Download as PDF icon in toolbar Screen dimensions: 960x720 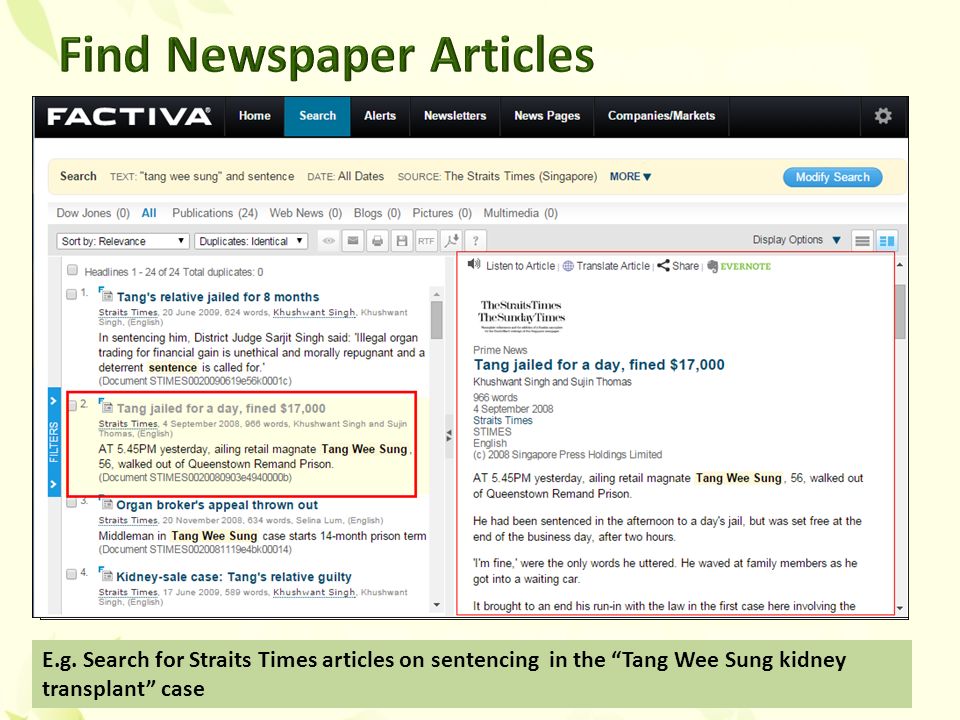coord(451,241)
